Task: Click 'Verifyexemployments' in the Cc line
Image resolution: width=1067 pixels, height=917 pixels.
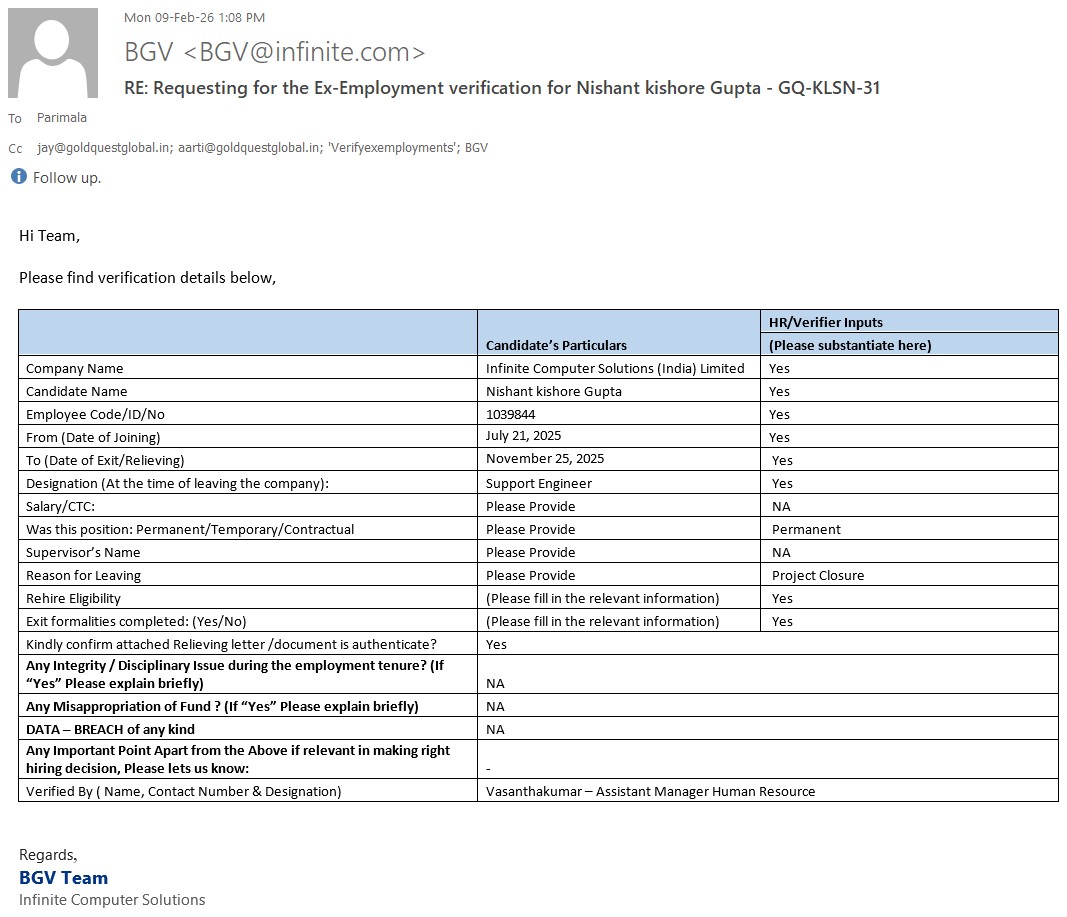Action: coord(393,148)
